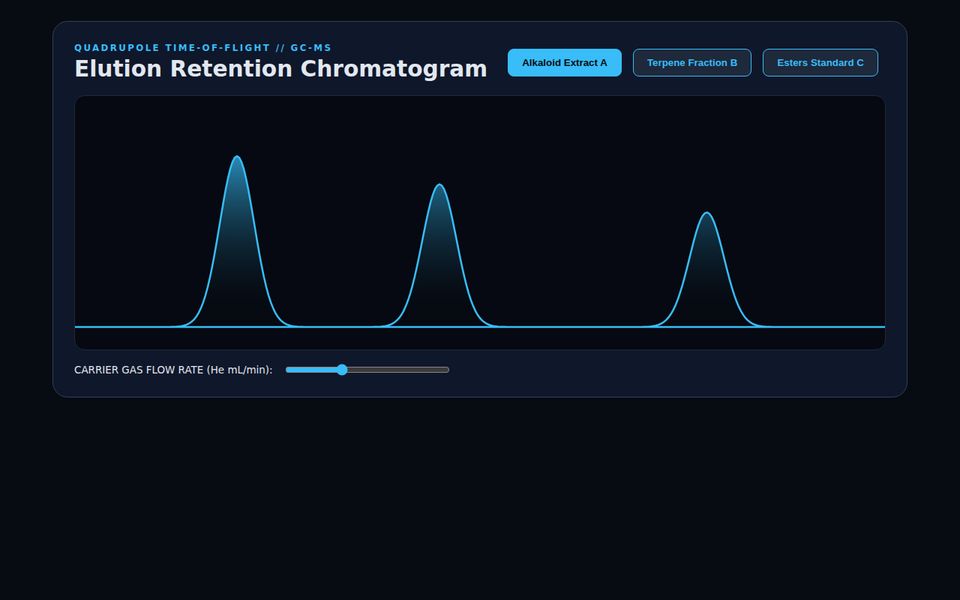The height and width of the screenshot is (600, 960).
Task: Click the carrier gas flow rate slider handle
Action: [342, 370]
